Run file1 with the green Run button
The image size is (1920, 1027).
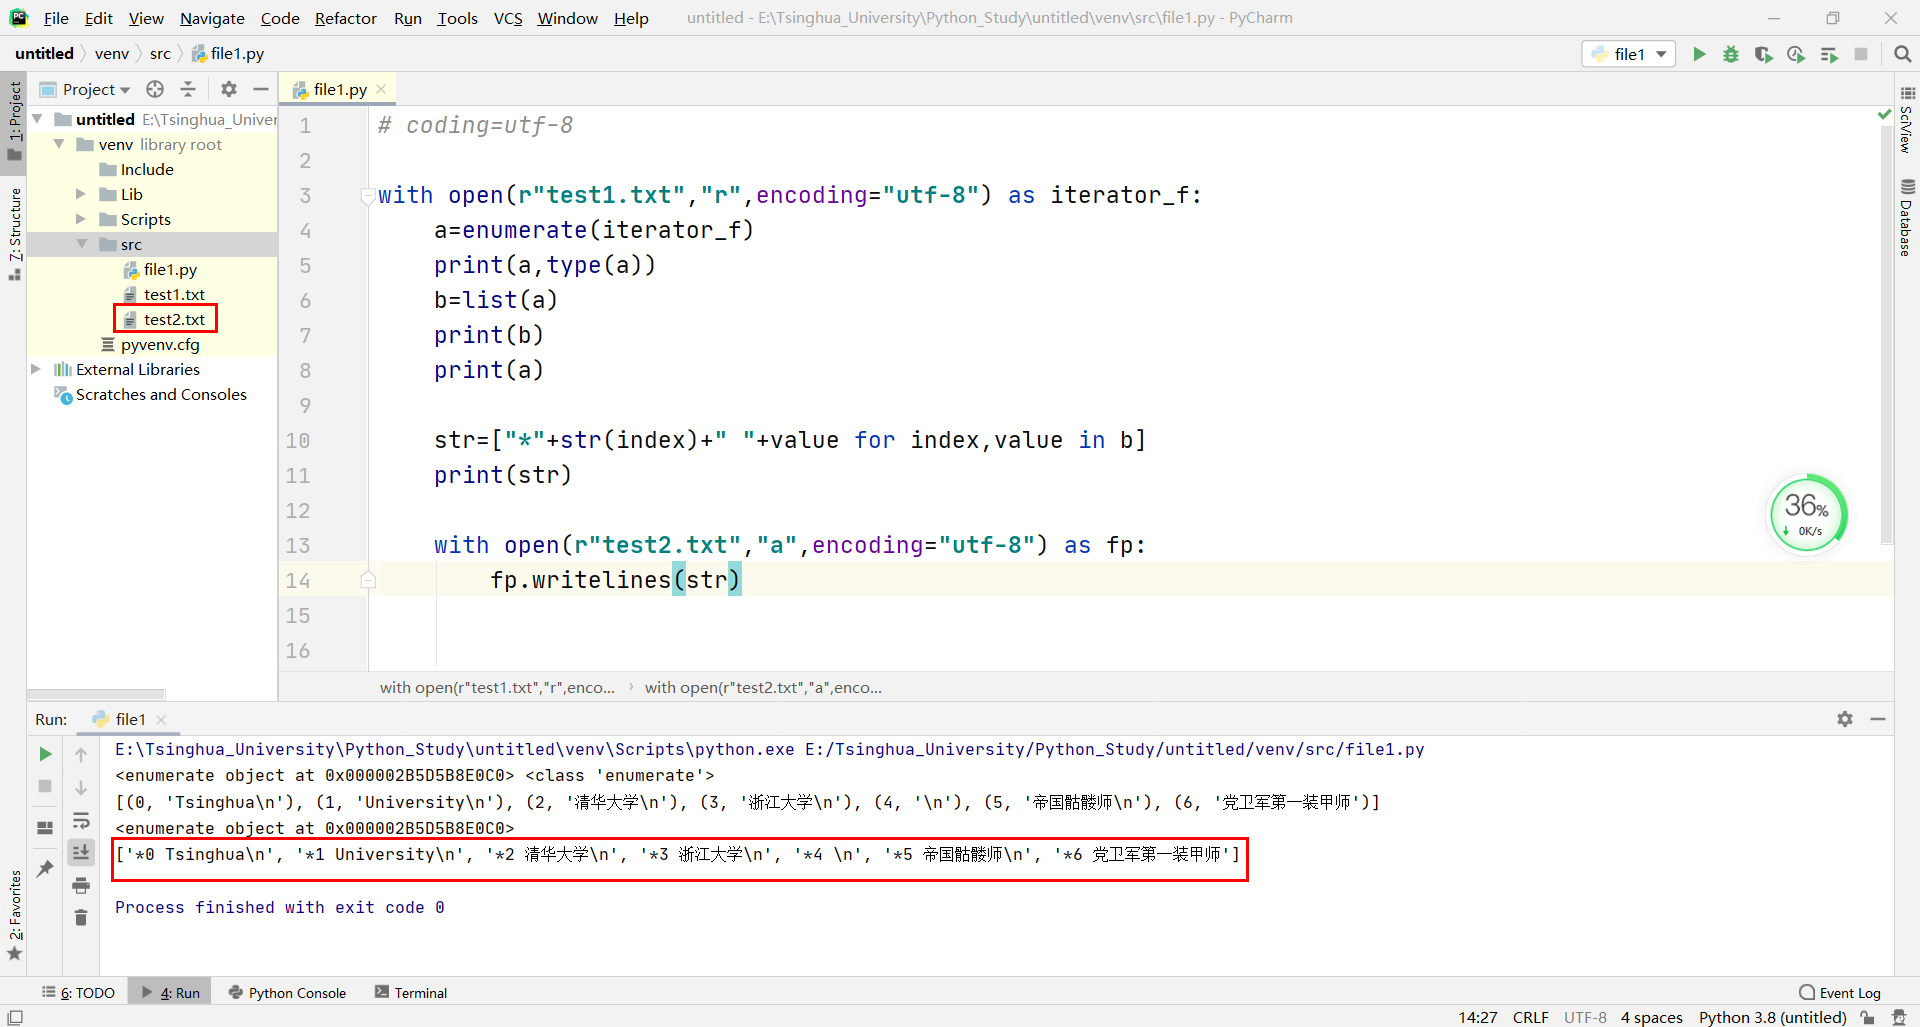point(1699,54)
